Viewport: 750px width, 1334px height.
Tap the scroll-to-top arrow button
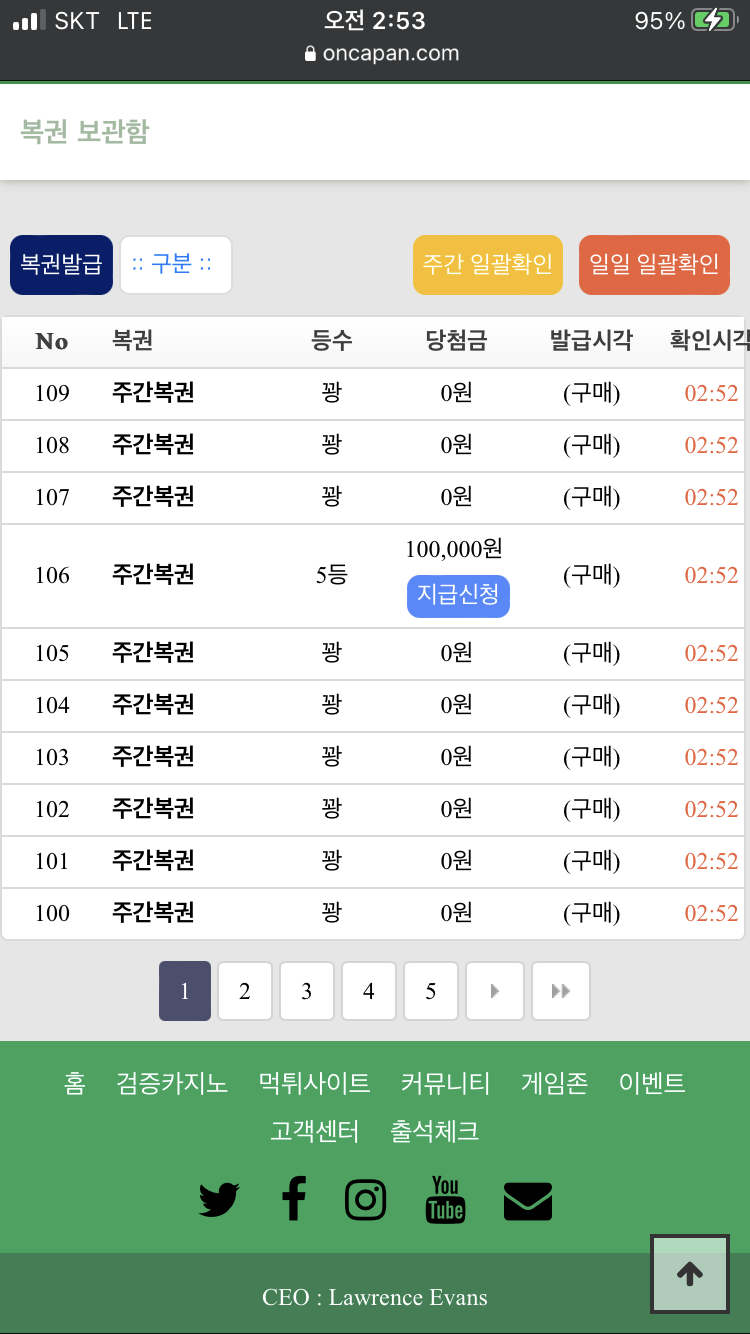pyautogui.click(x=690, y=1273)
